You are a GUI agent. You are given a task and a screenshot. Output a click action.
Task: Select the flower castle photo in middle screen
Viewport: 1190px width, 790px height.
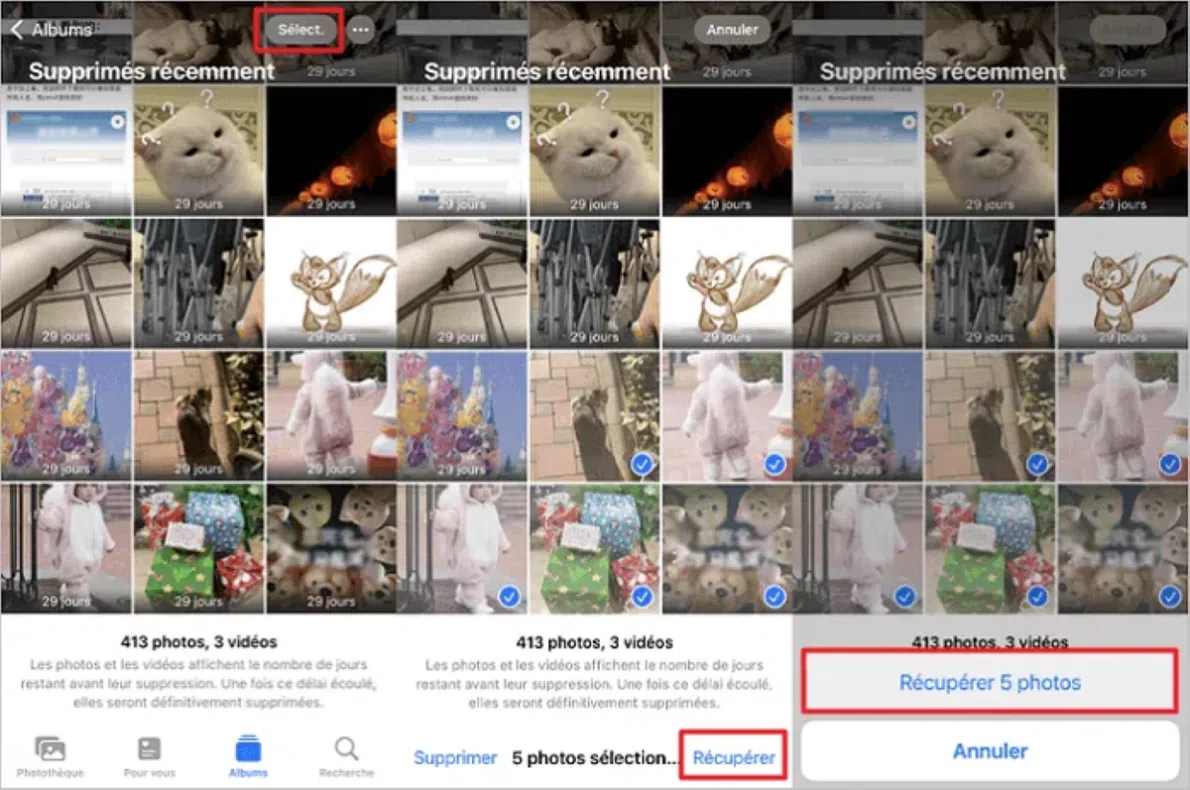(461, 415)
